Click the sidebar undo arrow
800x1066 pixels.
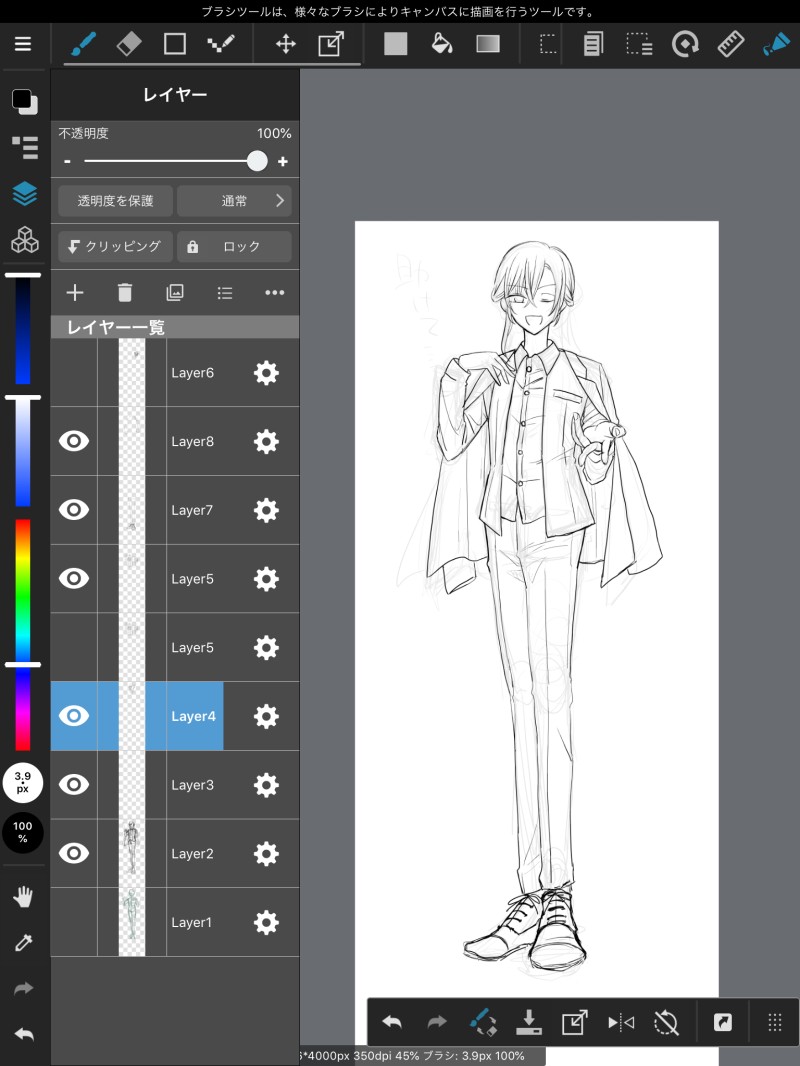[x=23, y=1035]
